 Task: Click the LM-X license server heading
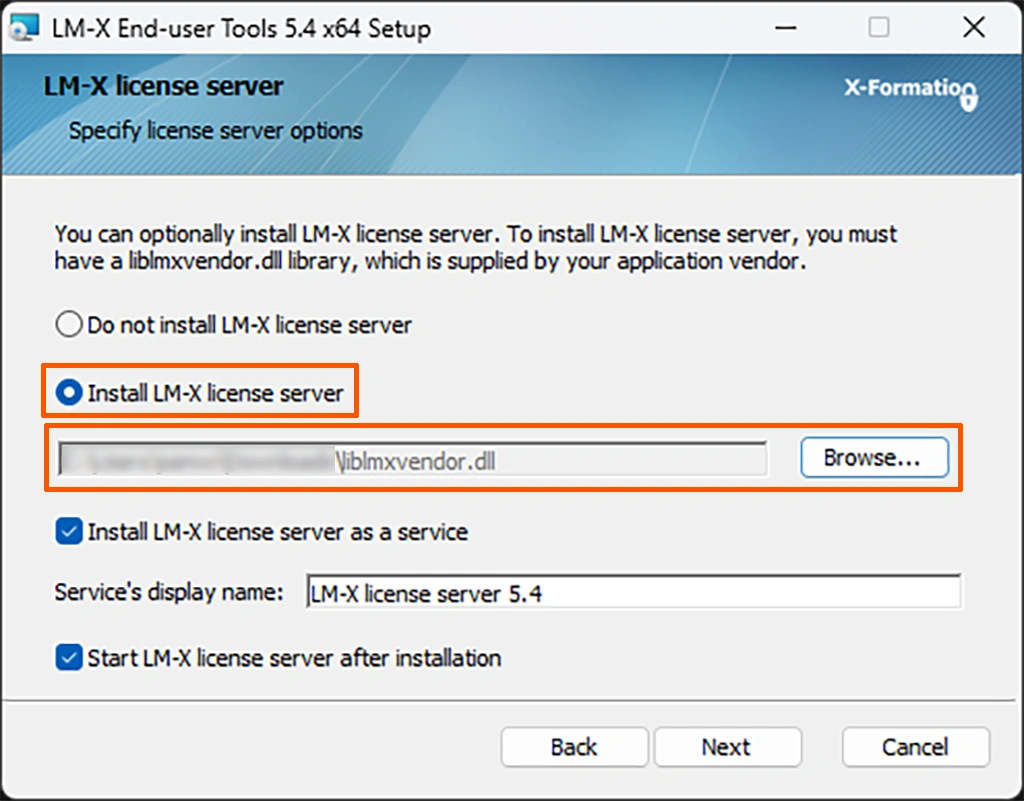[x=163, y=86]
